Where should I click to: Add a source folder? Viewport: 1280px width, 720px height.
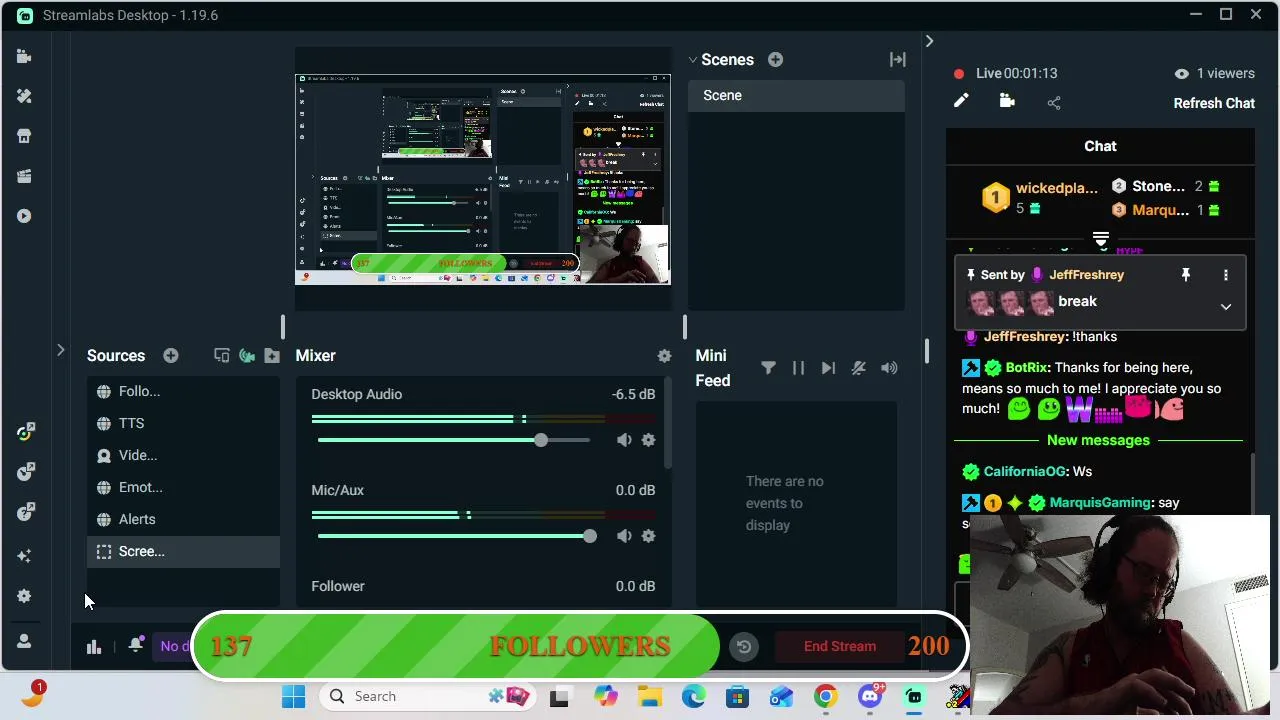pyautogui.click(x=272, y=356)
